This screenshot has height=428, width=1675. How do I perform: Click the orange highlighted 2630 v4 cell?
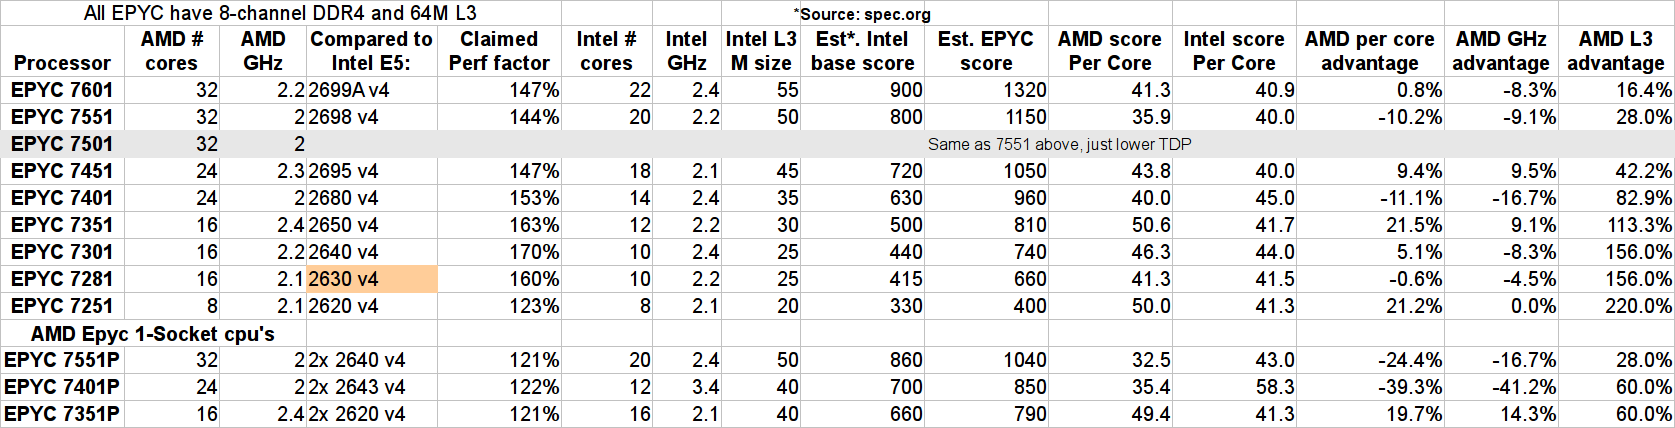pos(371,279)
